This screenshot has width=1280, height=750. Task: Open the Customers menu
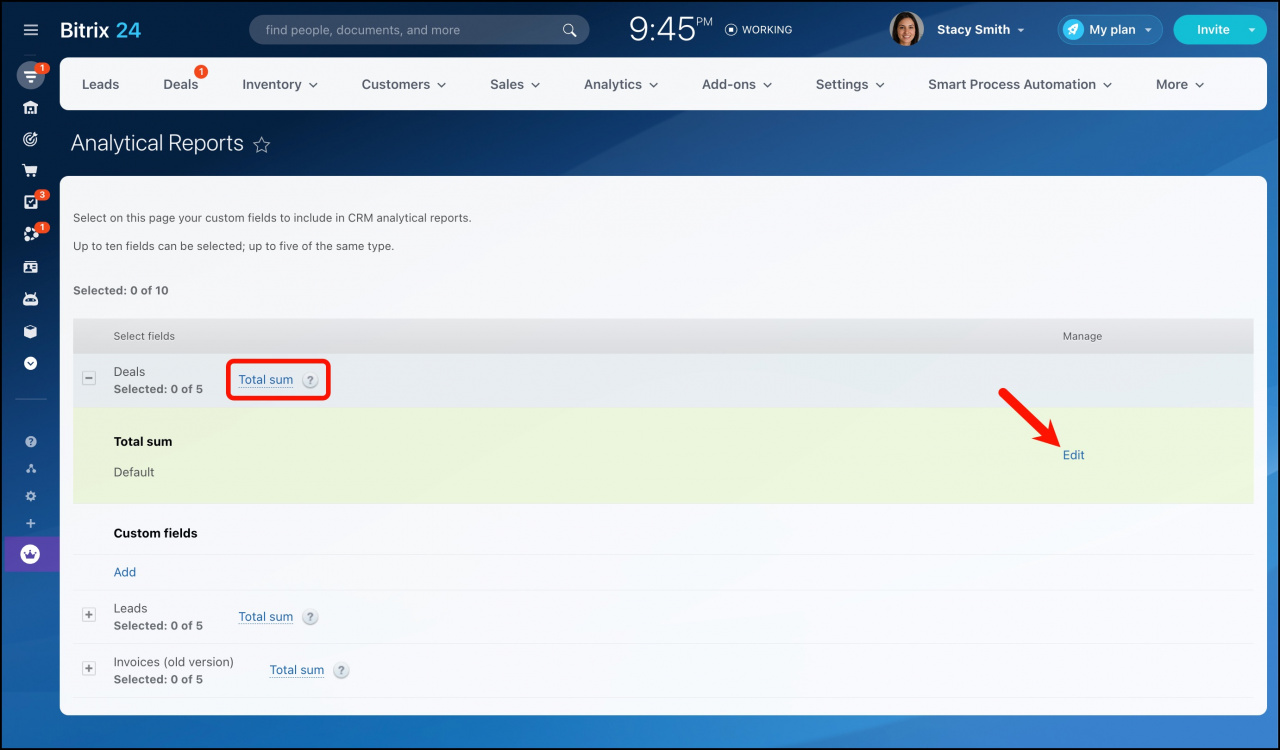click(404, 84)
